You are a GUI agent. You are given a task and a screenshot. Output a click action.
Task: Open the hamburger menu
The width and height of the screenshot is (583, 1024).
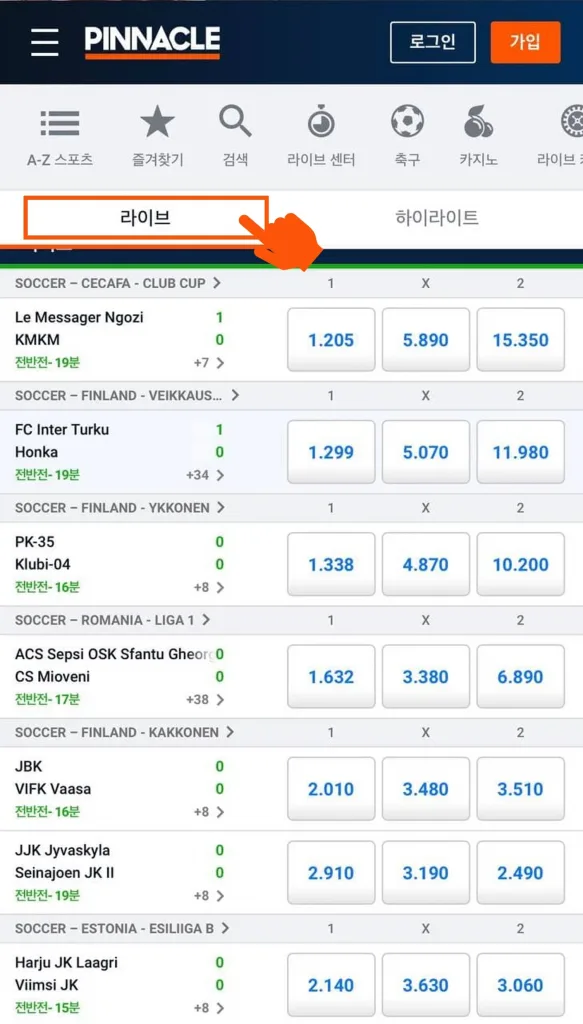coord(44,42)
